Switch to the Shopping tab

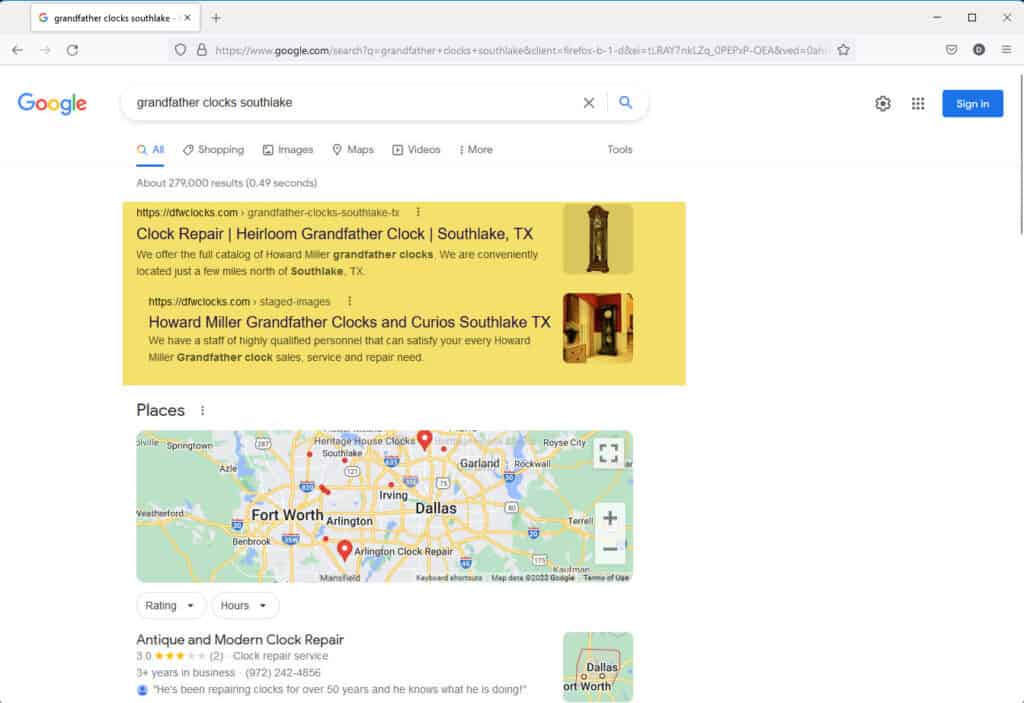(214, 150)
